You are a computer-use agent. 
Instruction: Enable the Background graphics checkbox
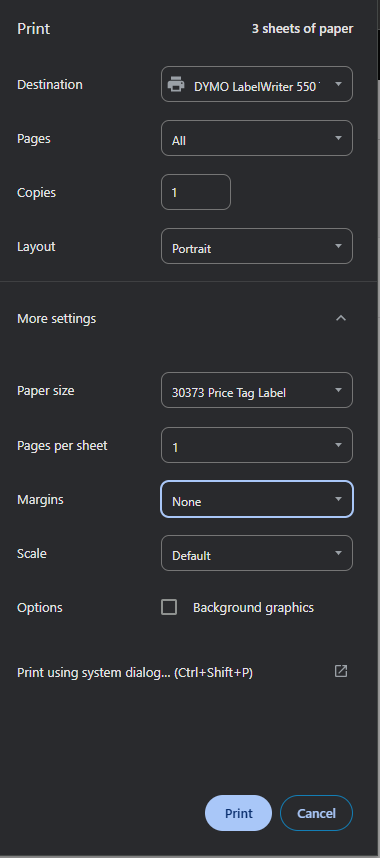169,607
